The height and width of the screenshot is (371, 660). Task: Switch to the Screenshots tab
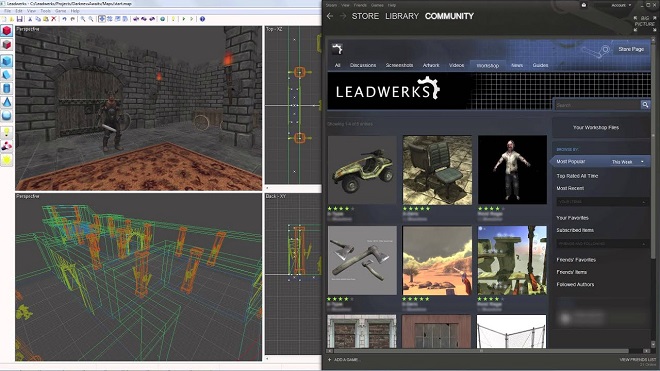tap(399, 65)
